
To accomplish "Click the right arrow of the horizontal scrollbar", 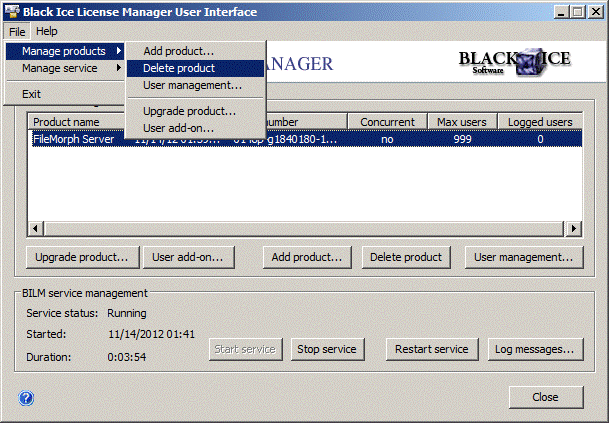I will pyautogui.click(x=573, y=228).
